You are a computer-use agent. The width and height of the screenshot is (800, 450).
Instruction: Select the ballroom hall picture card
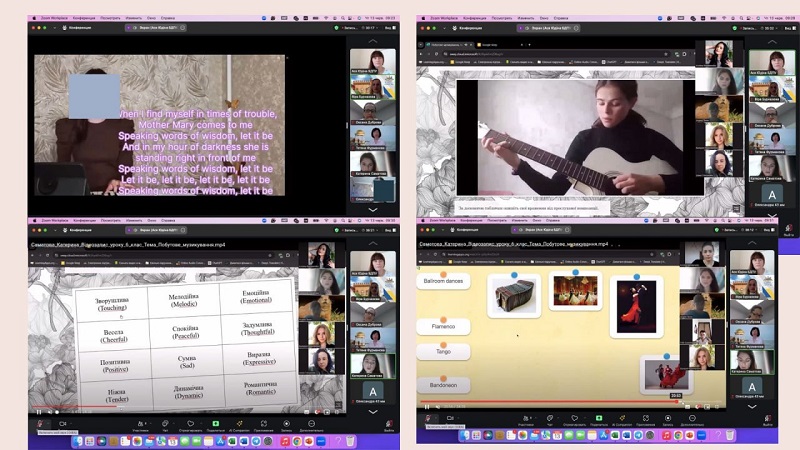pos(575,291)
